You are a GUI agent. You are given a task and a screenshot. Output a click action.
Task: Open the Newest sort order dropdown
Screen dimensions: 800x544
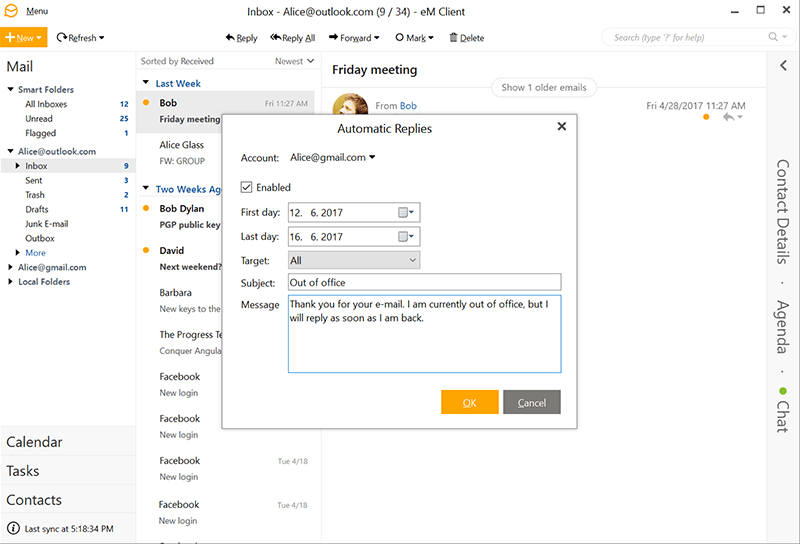pos(294,61)
